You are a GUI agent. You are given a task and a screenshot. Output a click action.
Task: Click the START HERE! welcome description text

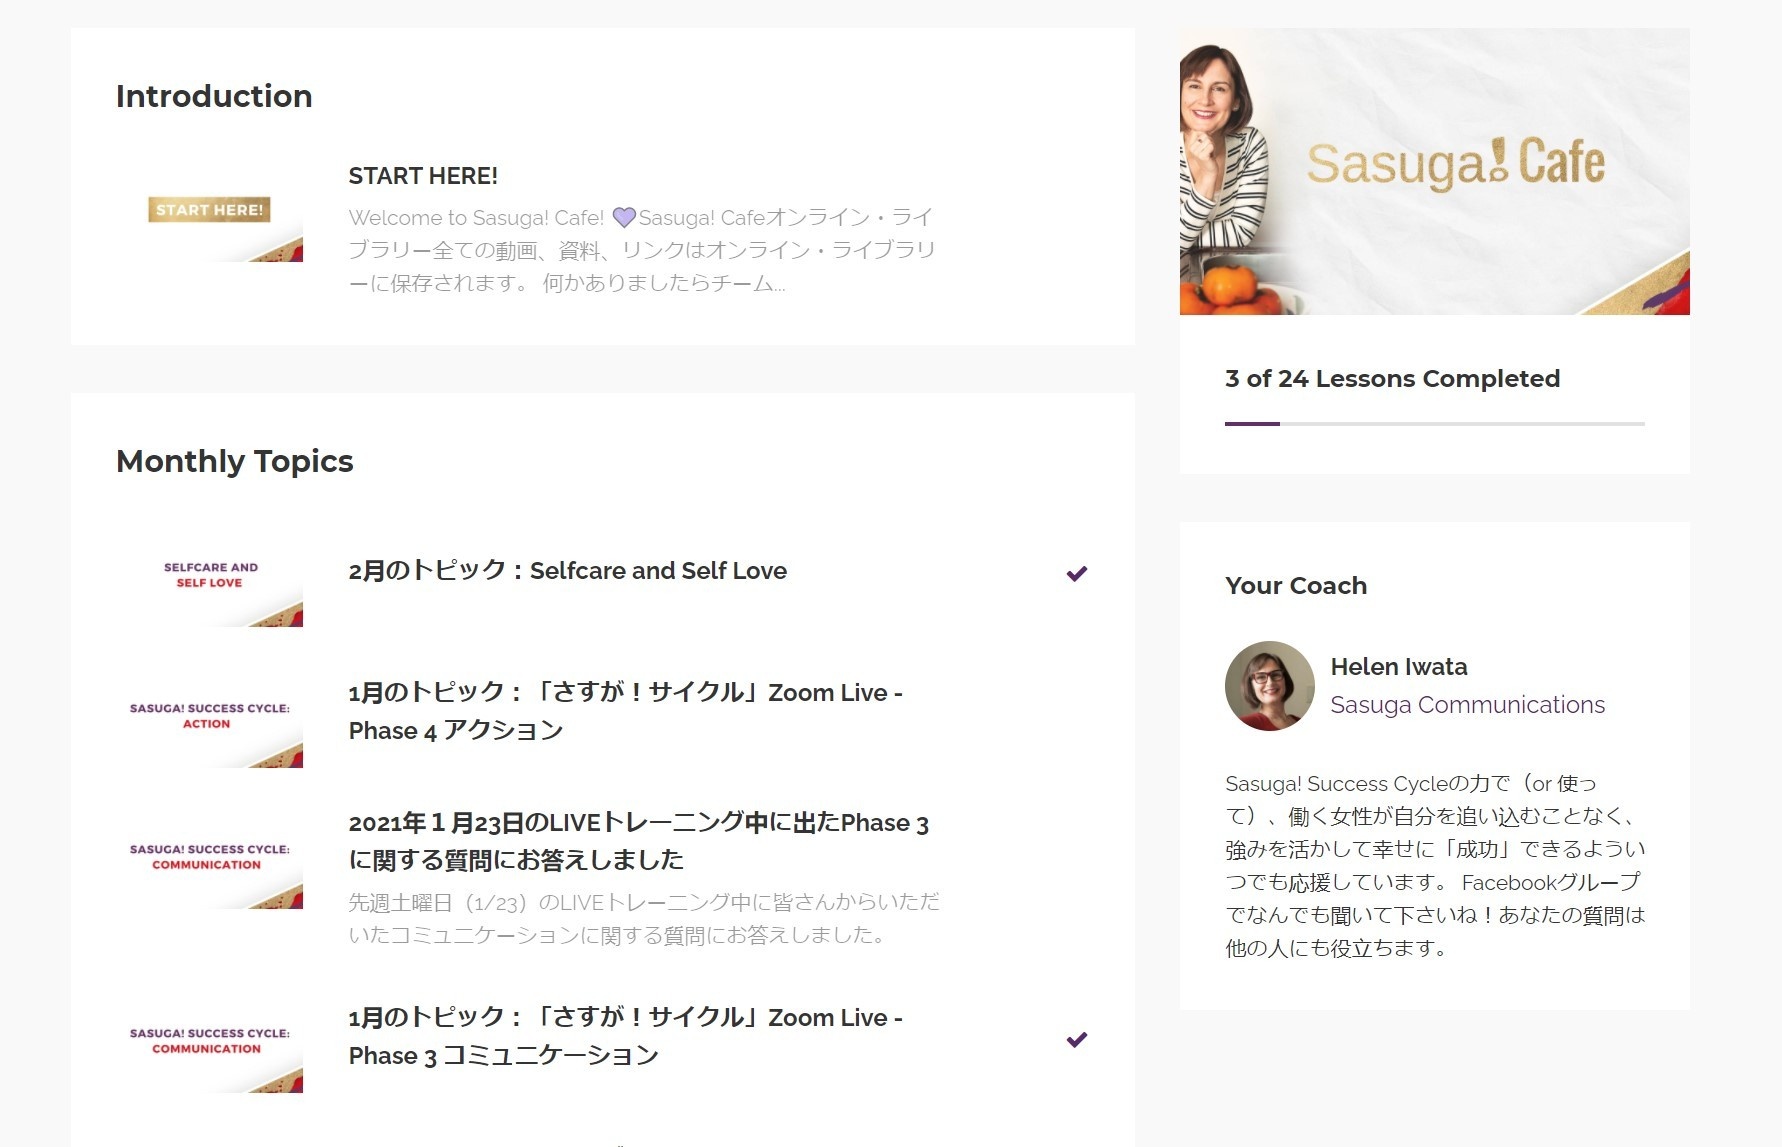pos(641,250)
